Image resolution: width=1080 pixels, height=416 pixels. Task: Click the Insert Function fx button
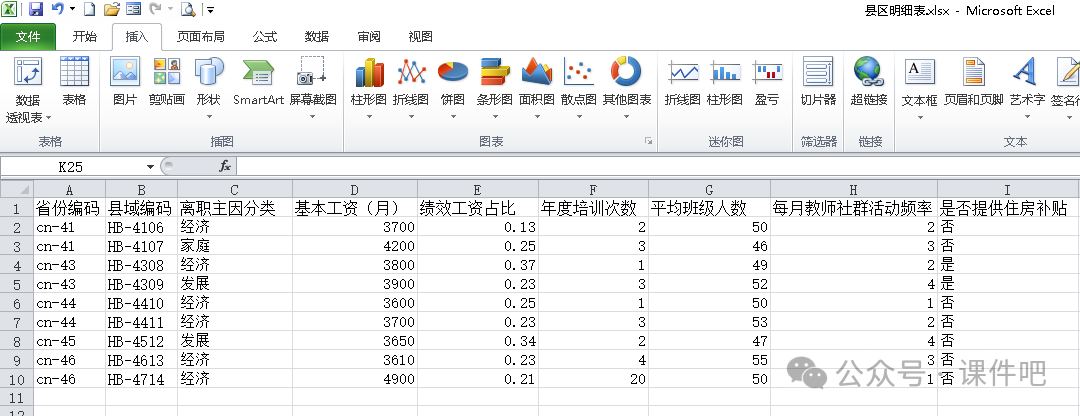(x=225, y=166)
